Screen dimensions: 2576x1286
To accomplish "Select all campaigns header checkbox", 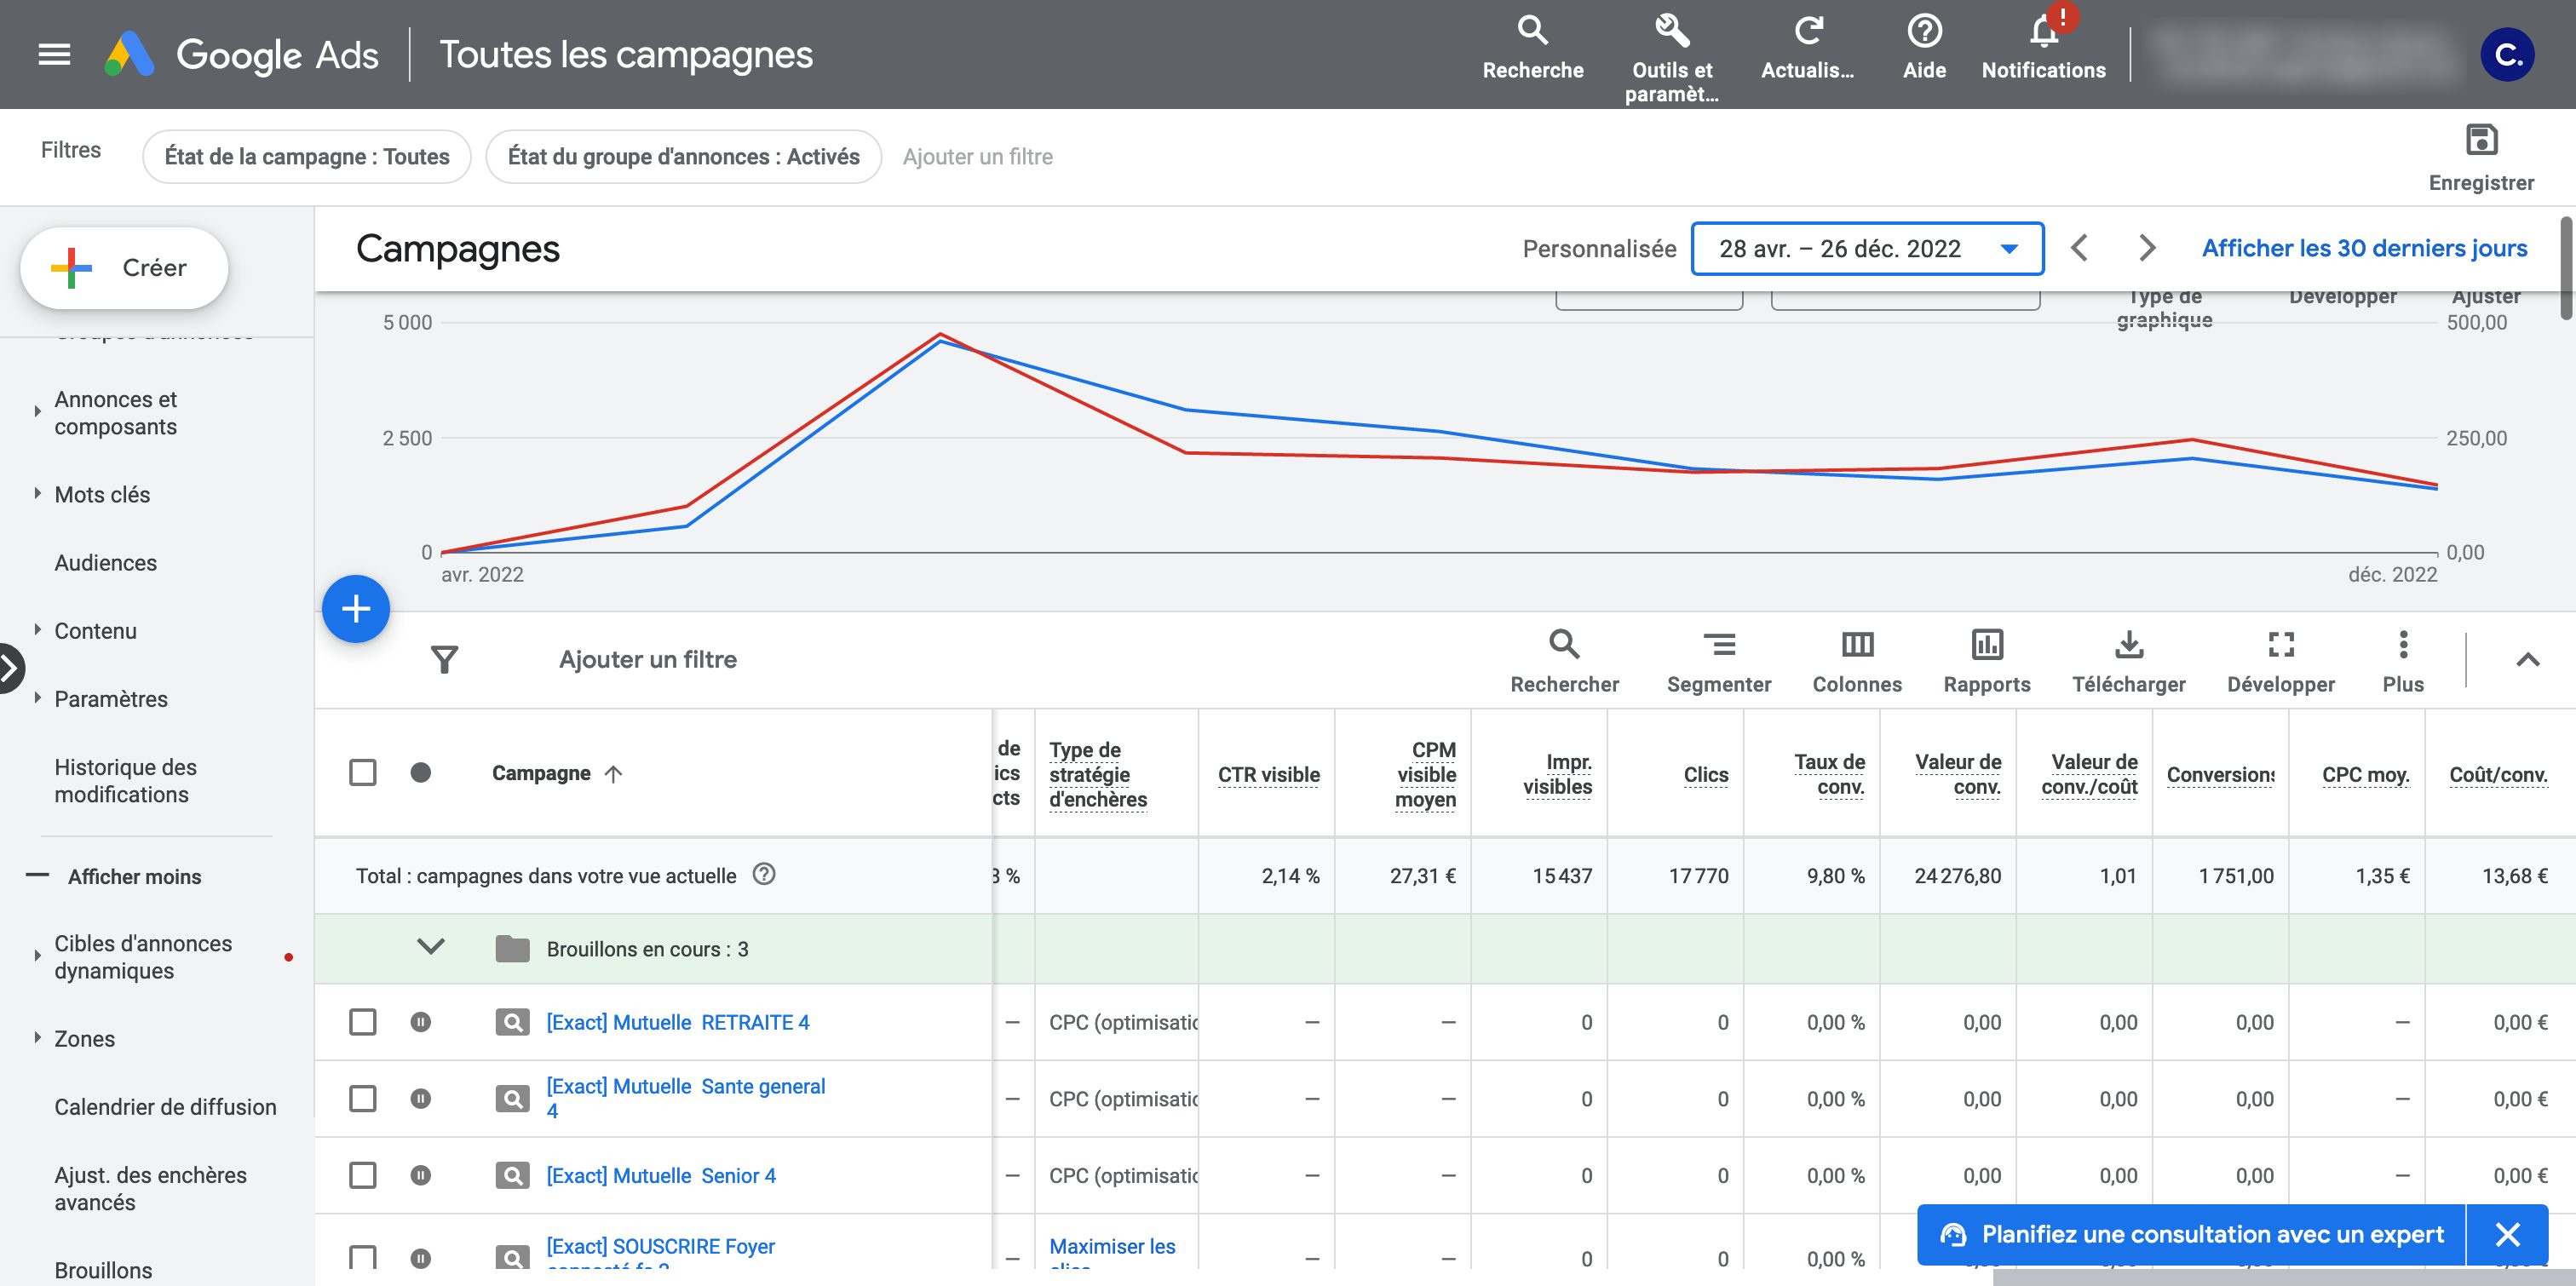I will [363, 773].
